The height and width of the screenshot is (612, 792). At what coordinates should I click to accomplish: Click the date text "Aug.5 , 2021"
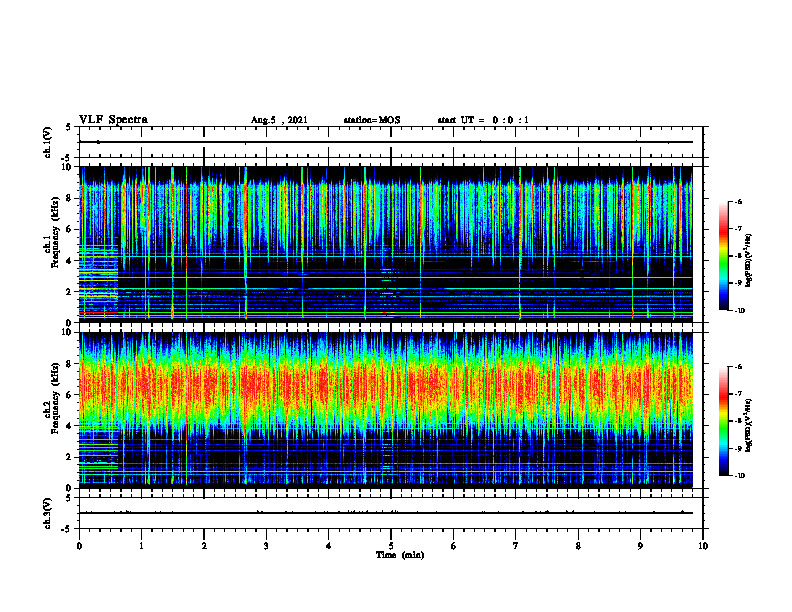pos(279,120)
